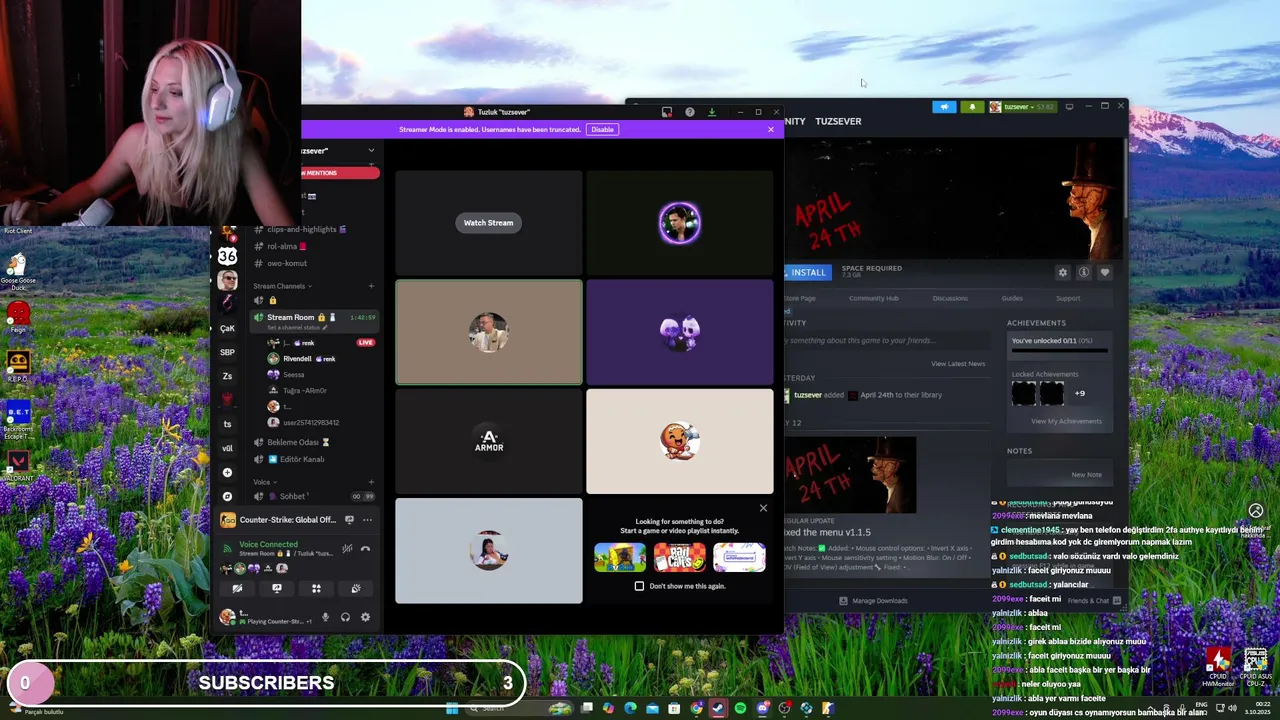Screen dimensions: 1280x720
Task: Expand the tuzsever server dropdown menu
Action: point(371,151)
